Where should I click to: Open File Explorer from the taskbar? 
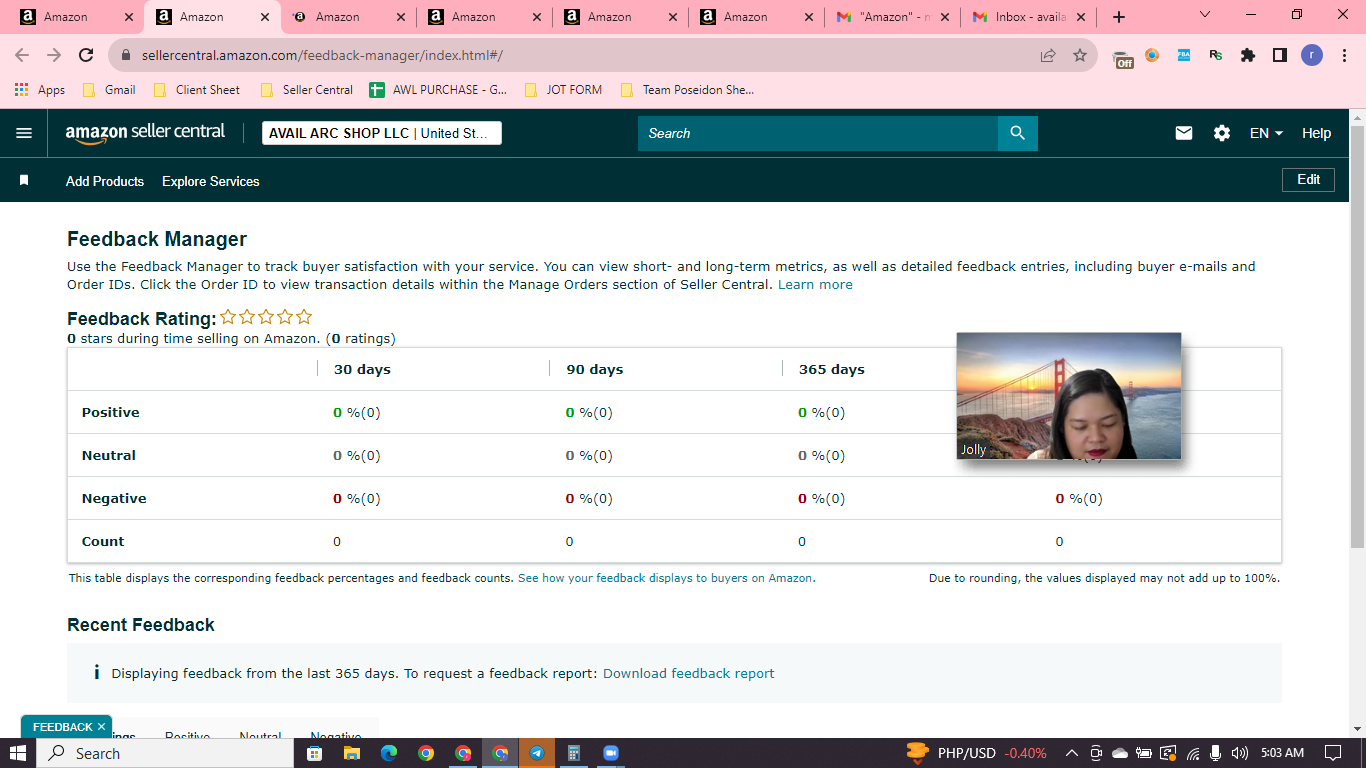tap(351, 753)
